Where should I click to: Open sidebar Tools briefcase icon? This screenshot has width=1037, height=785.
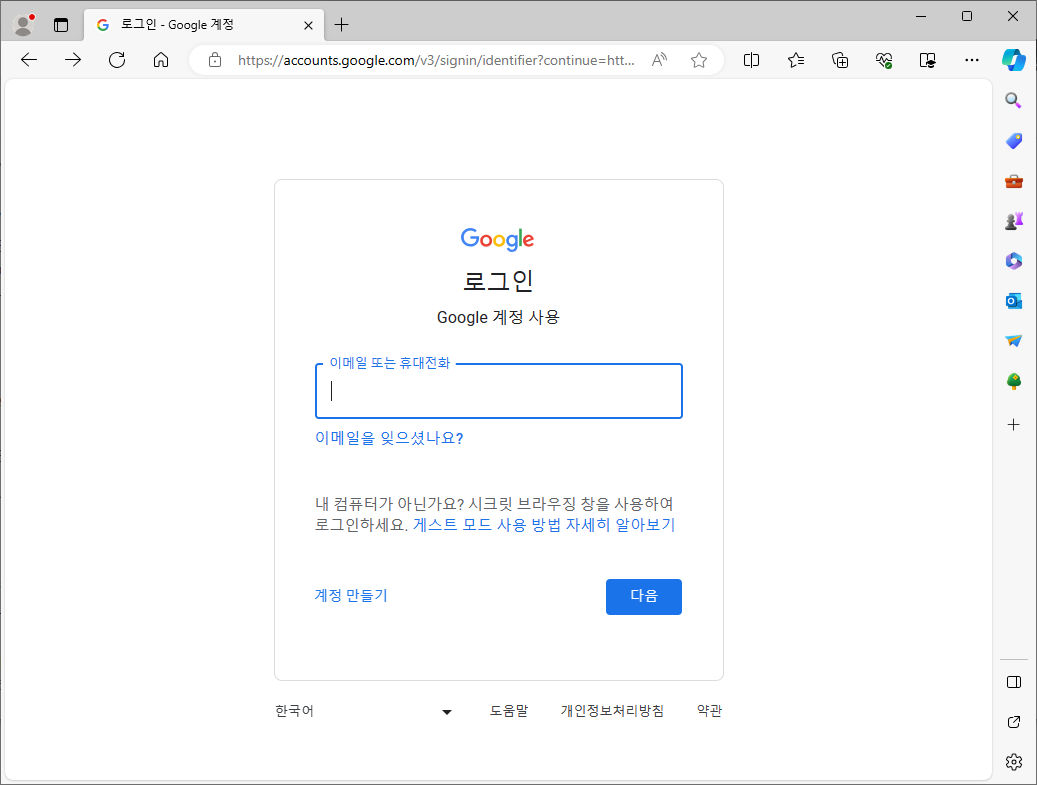click(1013, 181)
